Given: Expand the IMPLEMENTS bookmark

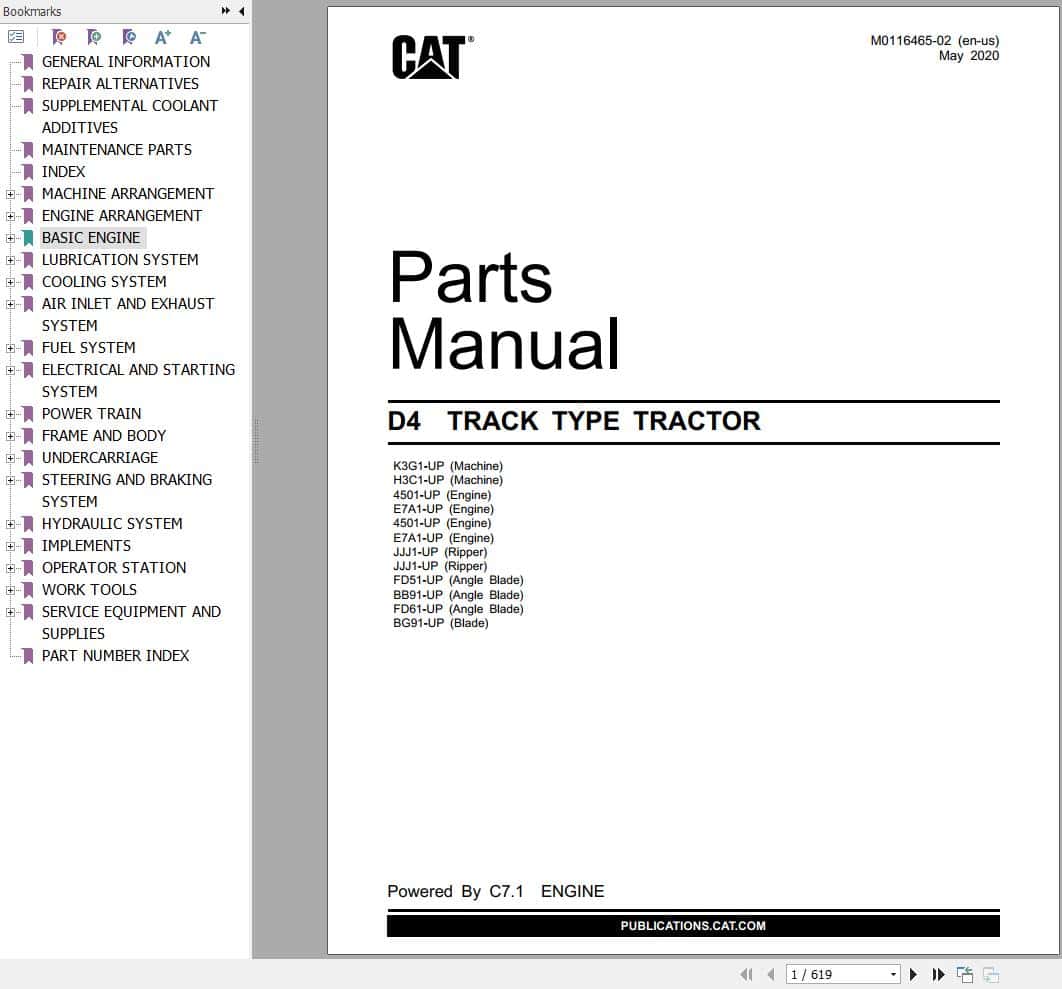Looking at the screenshot, I should [10, 547].
